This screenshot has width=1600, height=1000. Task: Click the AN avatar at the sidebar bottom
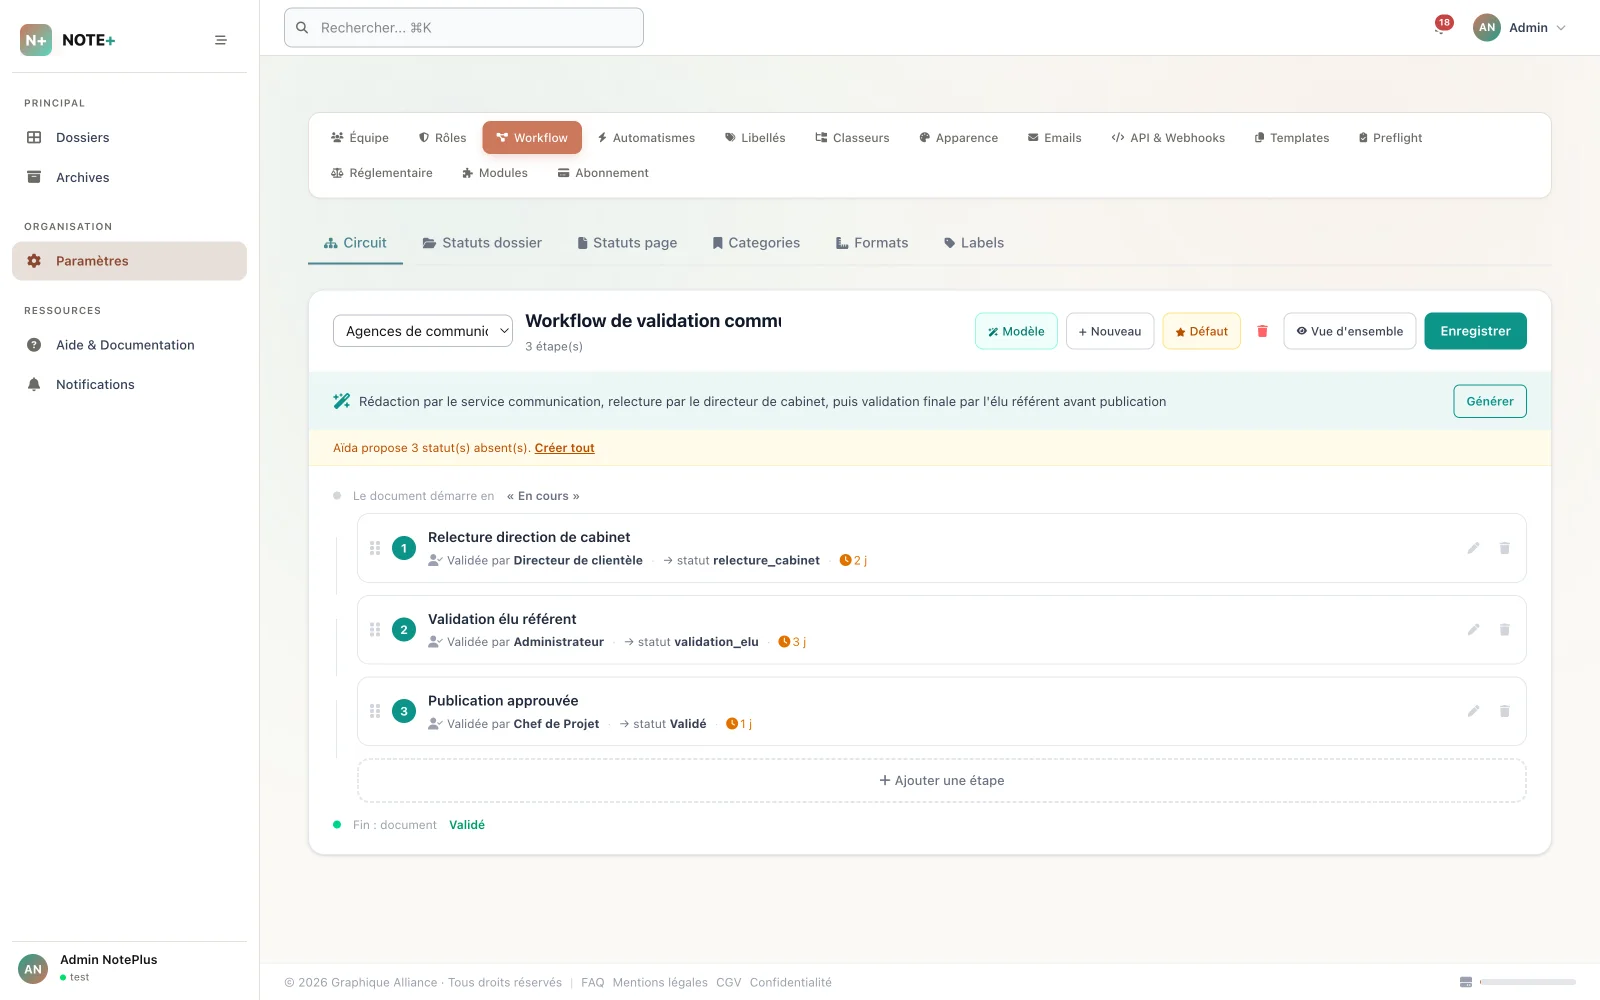33,969
